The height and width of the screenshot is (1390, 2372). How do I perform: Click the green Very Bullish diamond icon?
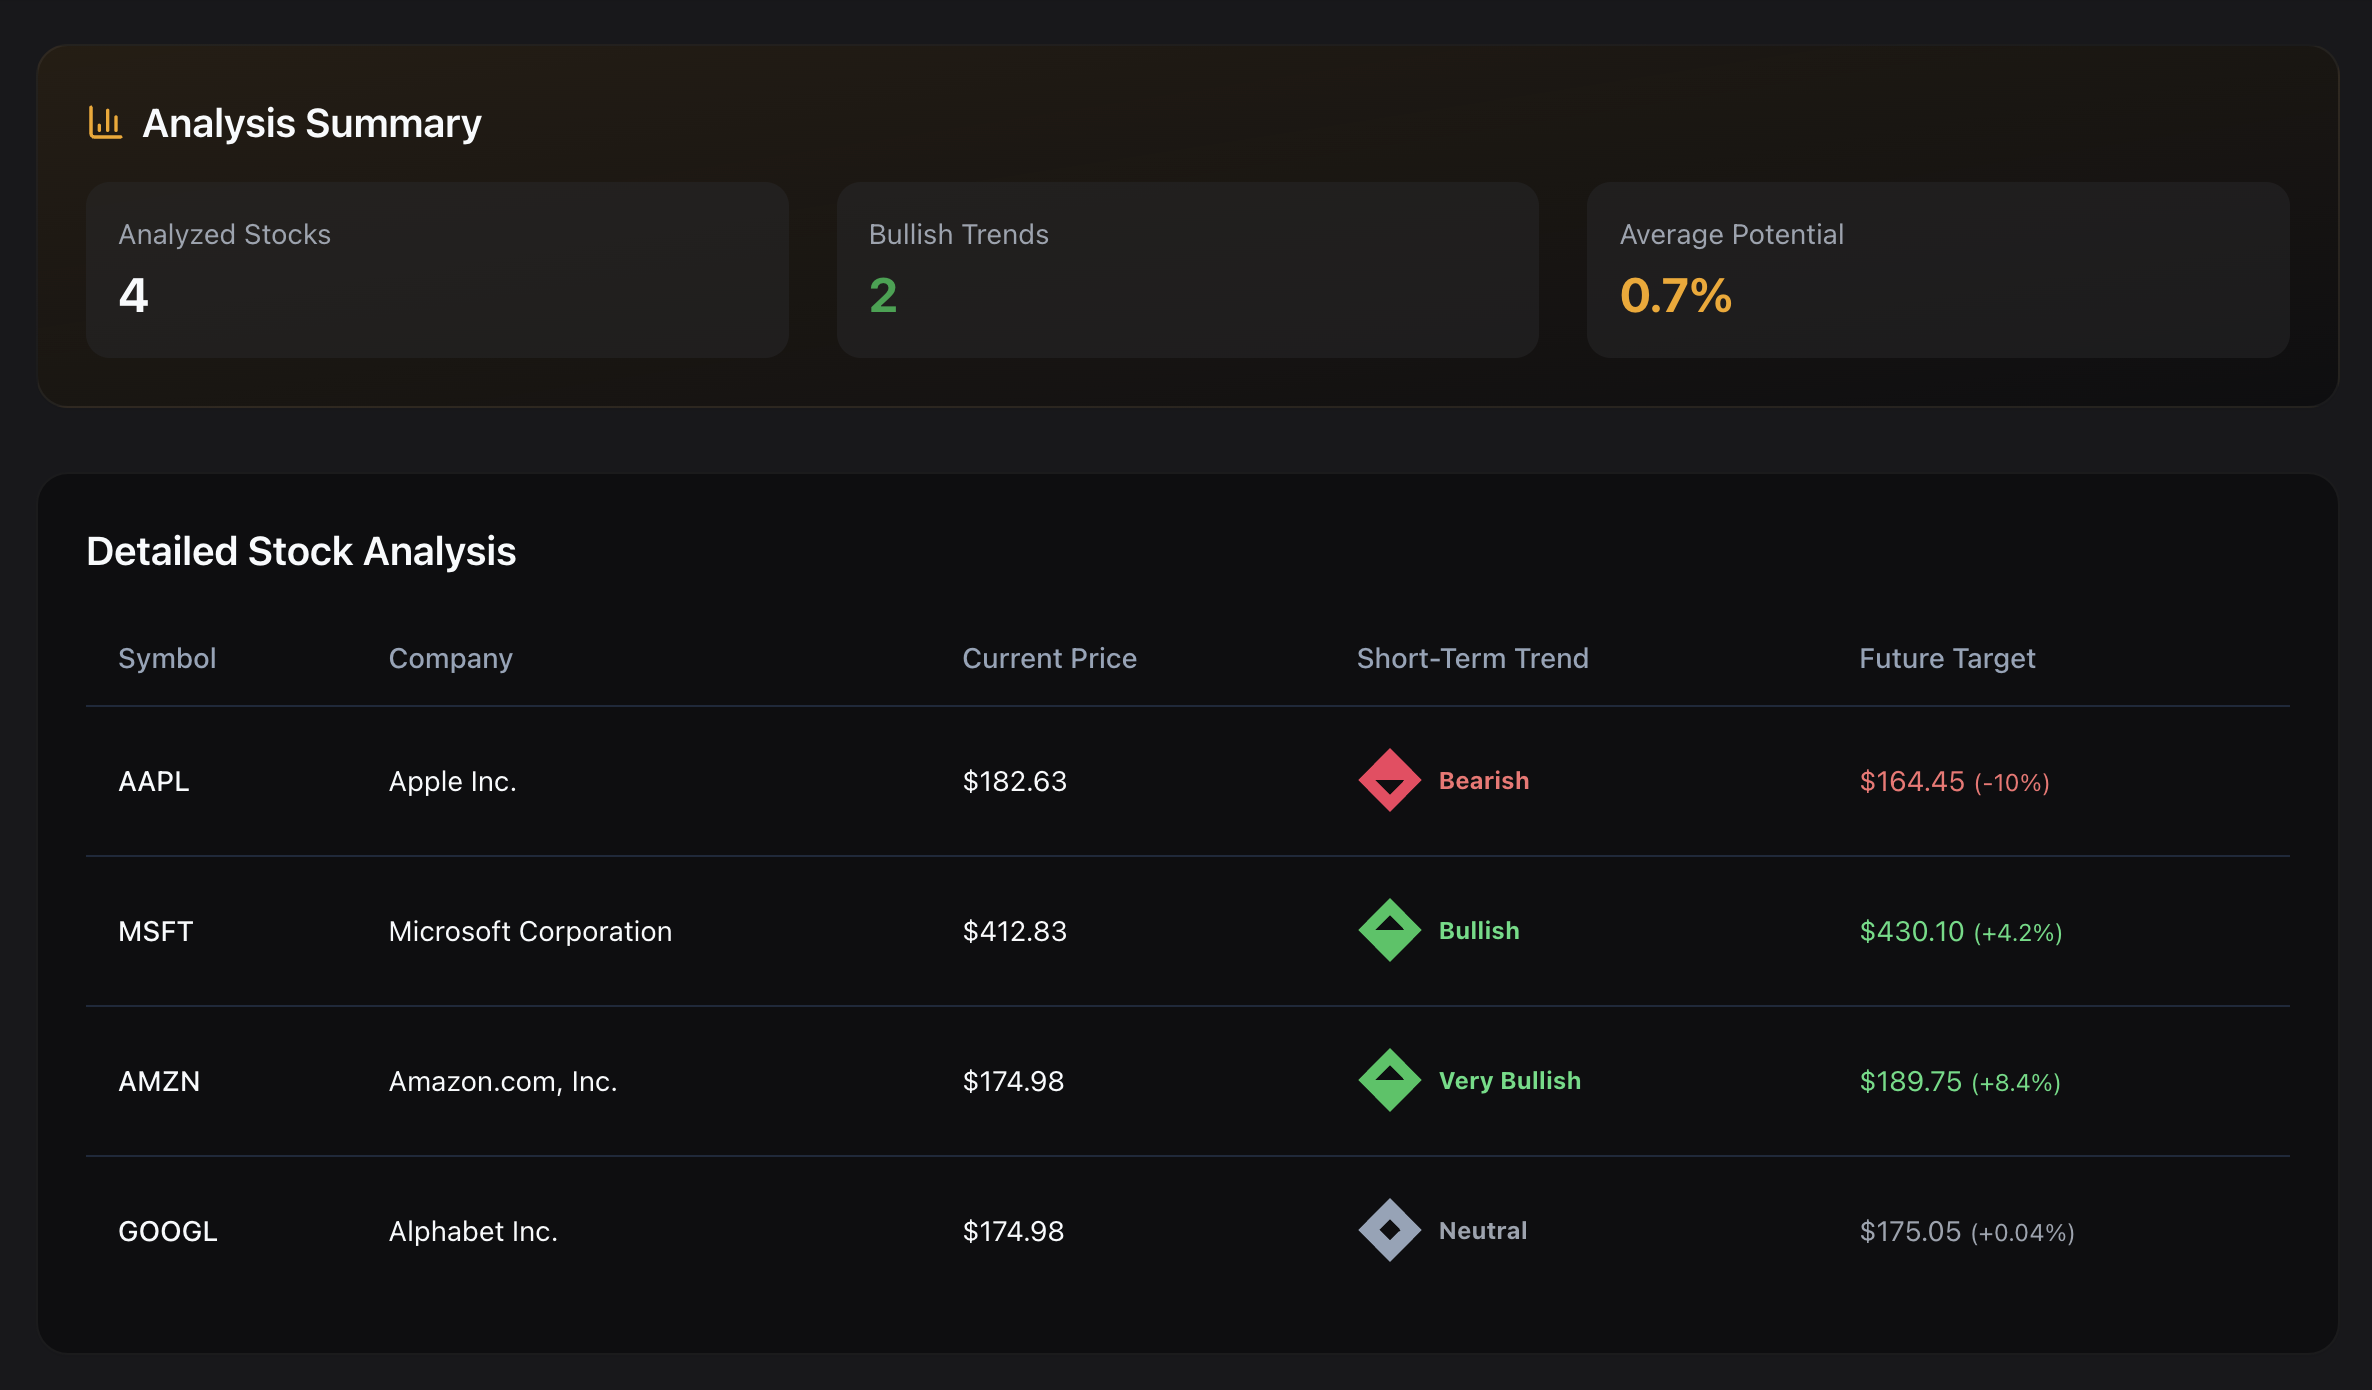(1389, 1080)
